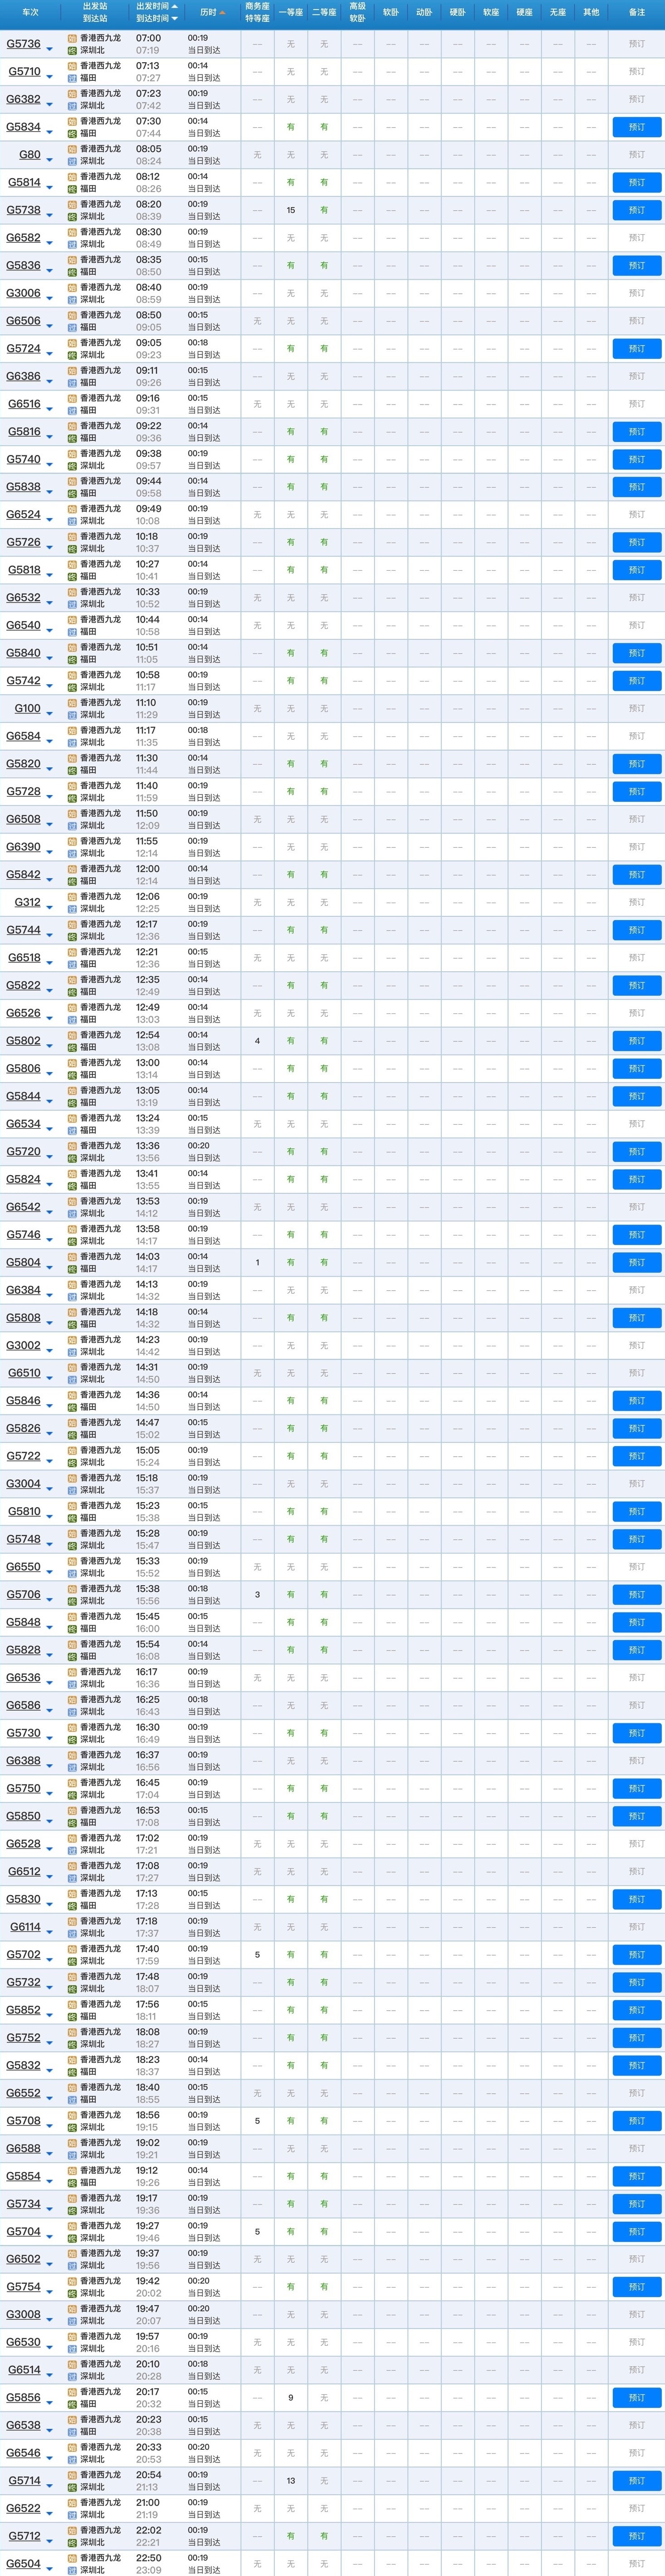
Task: Click the destination icon beside 深圳北 in the G5724 row
Action: point(72,355)
